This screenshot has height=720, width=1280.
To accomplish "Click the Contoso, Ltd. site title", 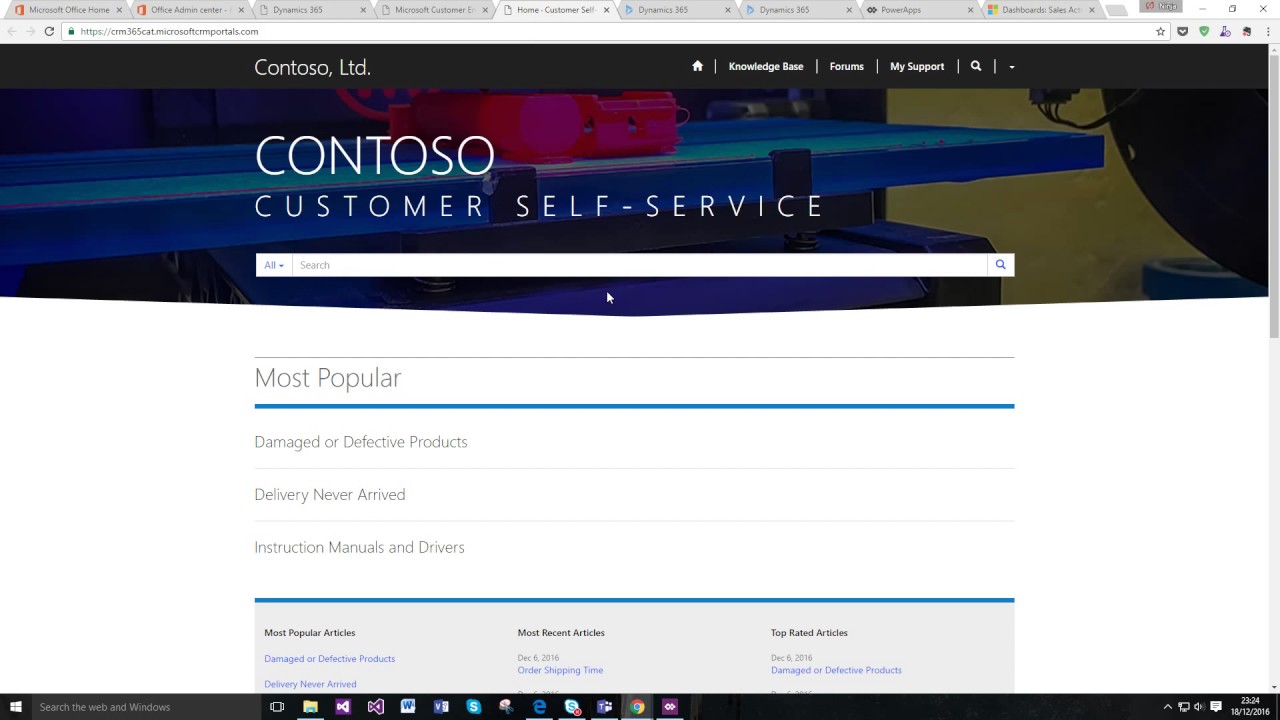I will [x=312, y=67].
